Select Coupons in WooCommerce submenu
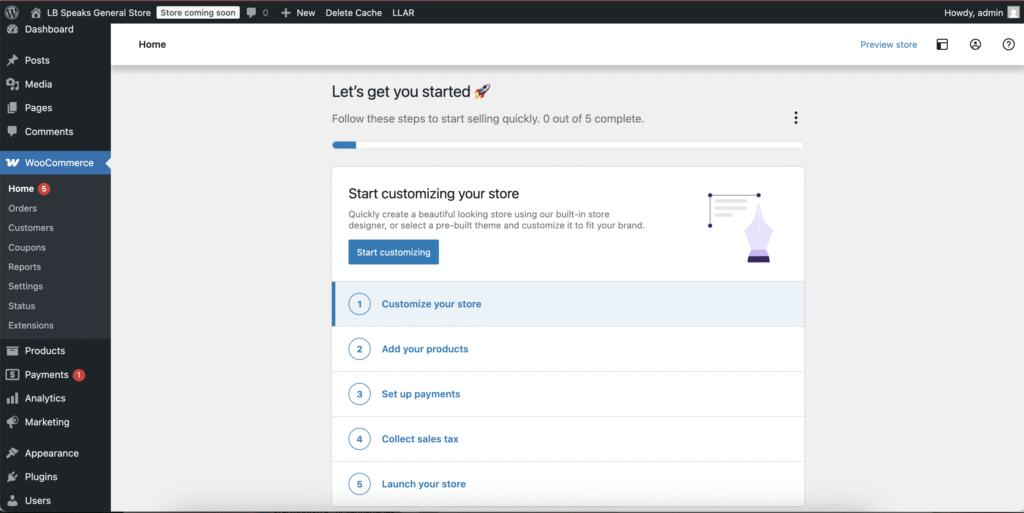The width and height of the screenshot is (1024, 513). click(27, 247)
